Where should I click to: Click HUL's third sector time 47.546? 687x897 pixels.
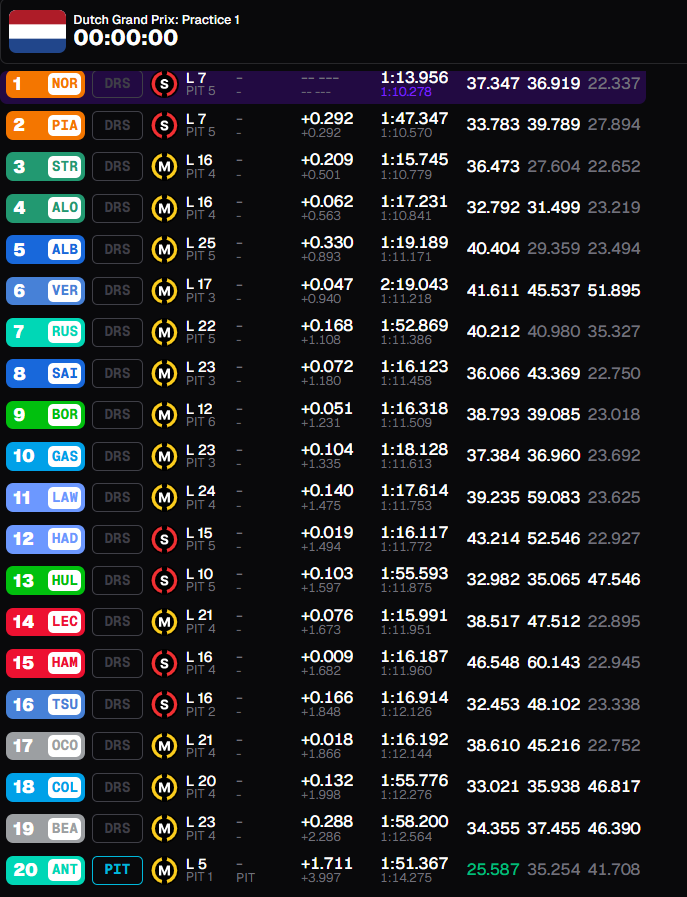point(614,580)
